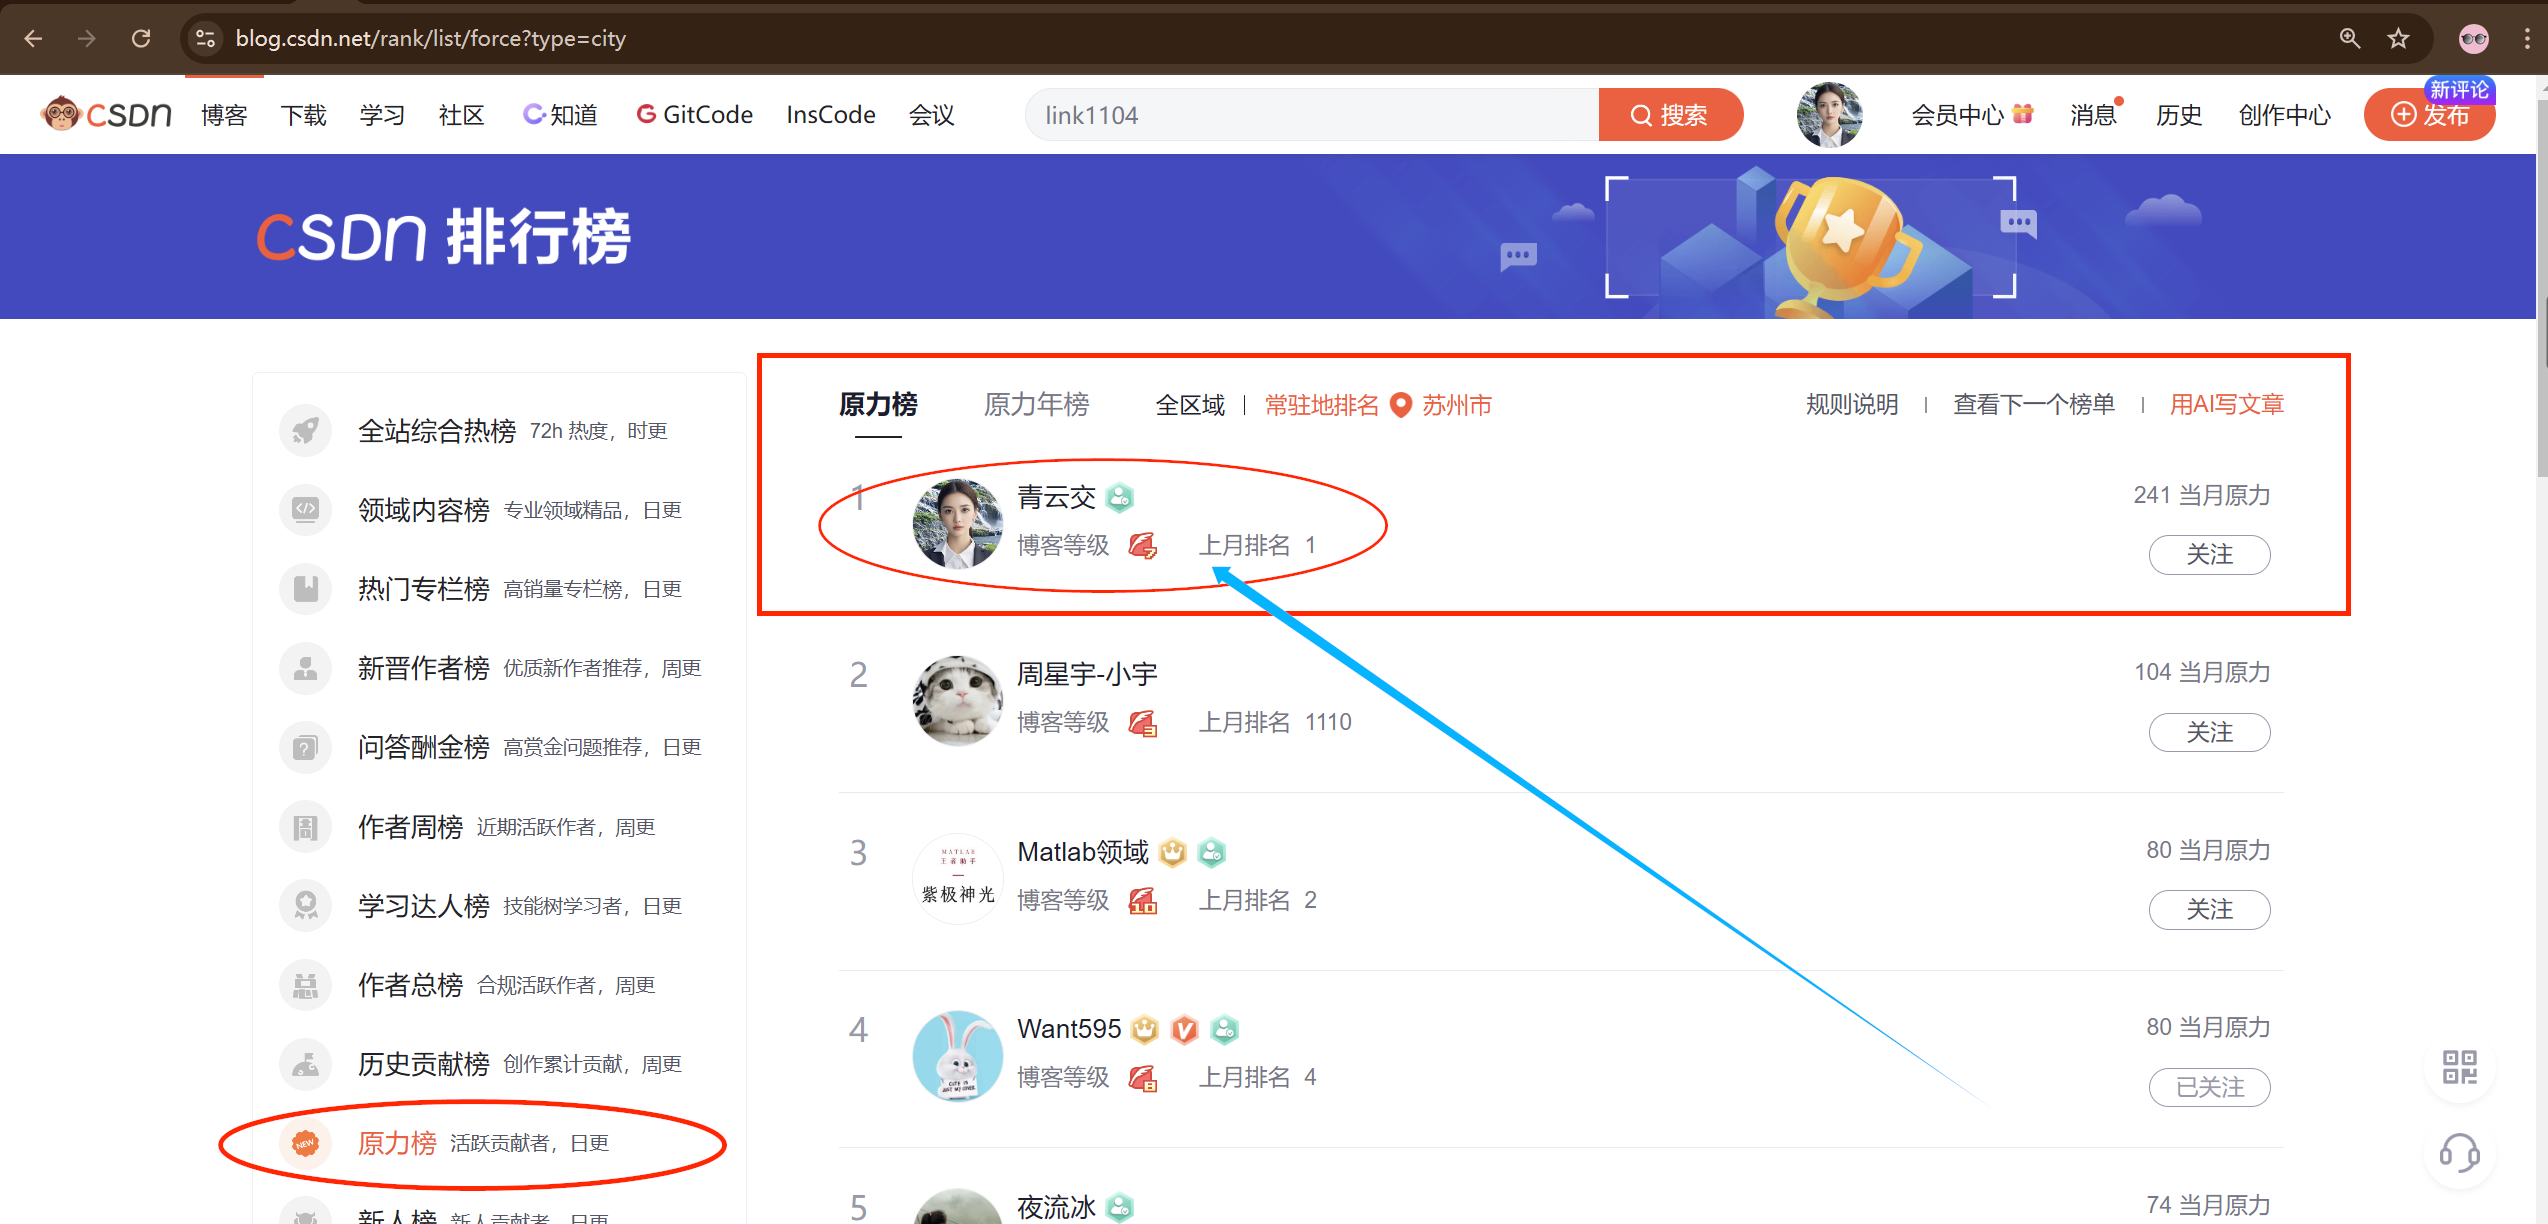The image size is (2548, 1224).
Task: Click the address bar URL
Action: click(x=430, y=38)
